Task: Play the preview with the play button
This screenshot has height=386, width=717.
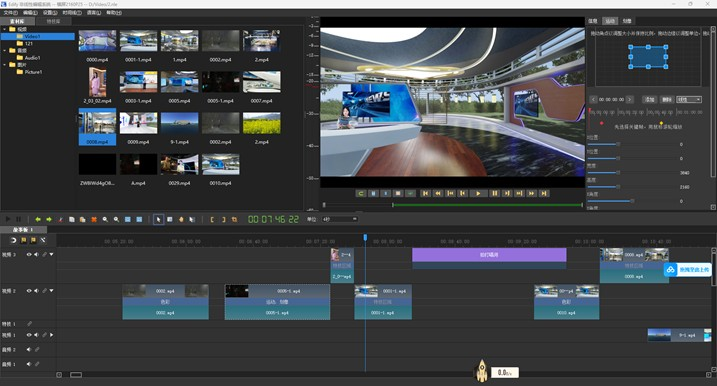Action: point(478,193)
